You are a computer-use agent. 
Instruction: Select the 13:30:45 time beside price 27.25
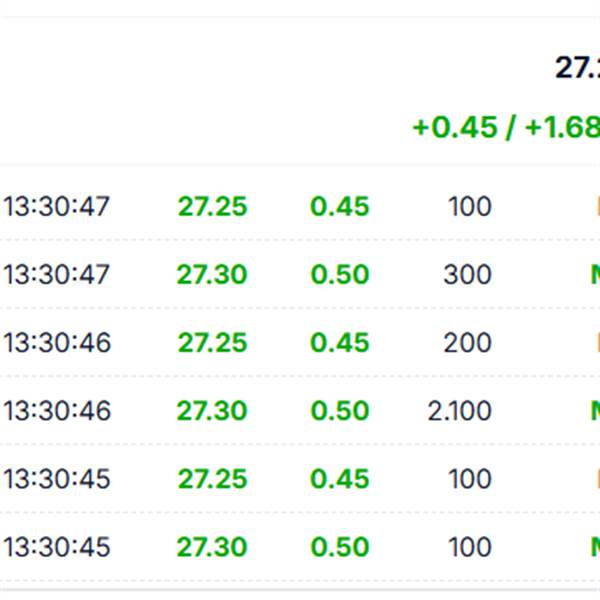(x=57, y=478)
